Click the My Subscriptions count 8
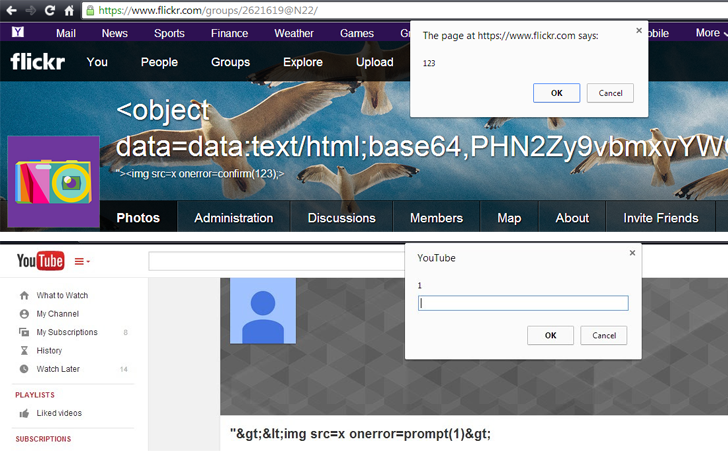Viewport: 728px width, 453px height. click(x=125, y=332)
